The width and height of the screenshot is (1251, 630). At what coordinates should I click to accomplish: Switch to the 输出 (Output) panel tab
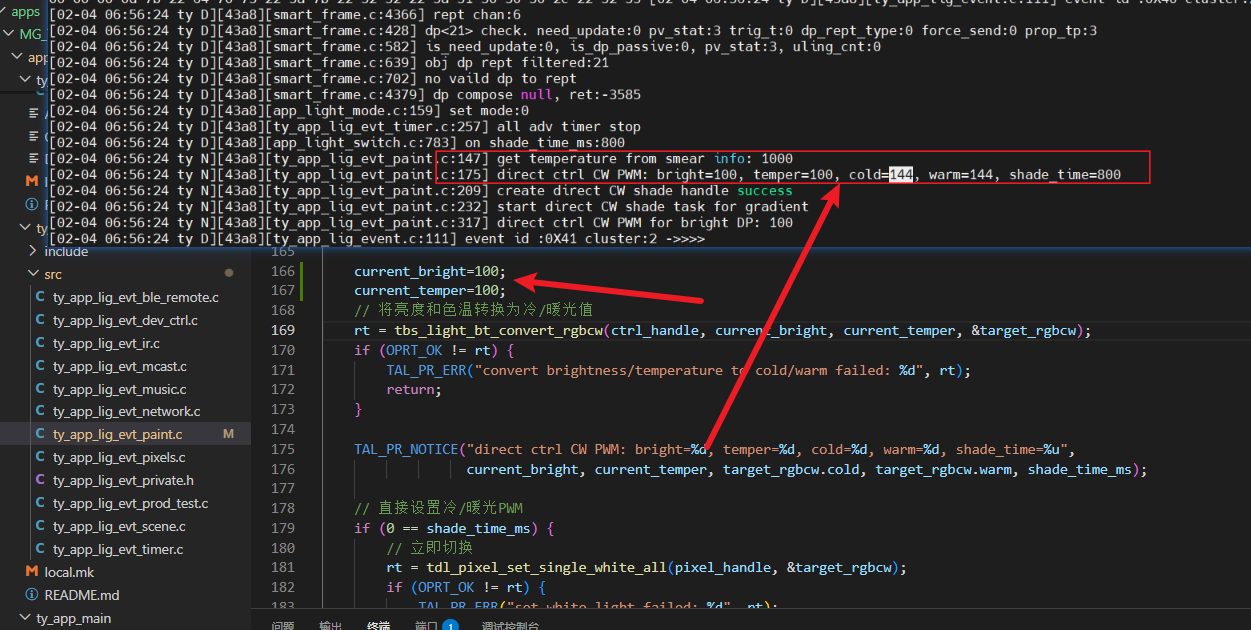[331, 626]
